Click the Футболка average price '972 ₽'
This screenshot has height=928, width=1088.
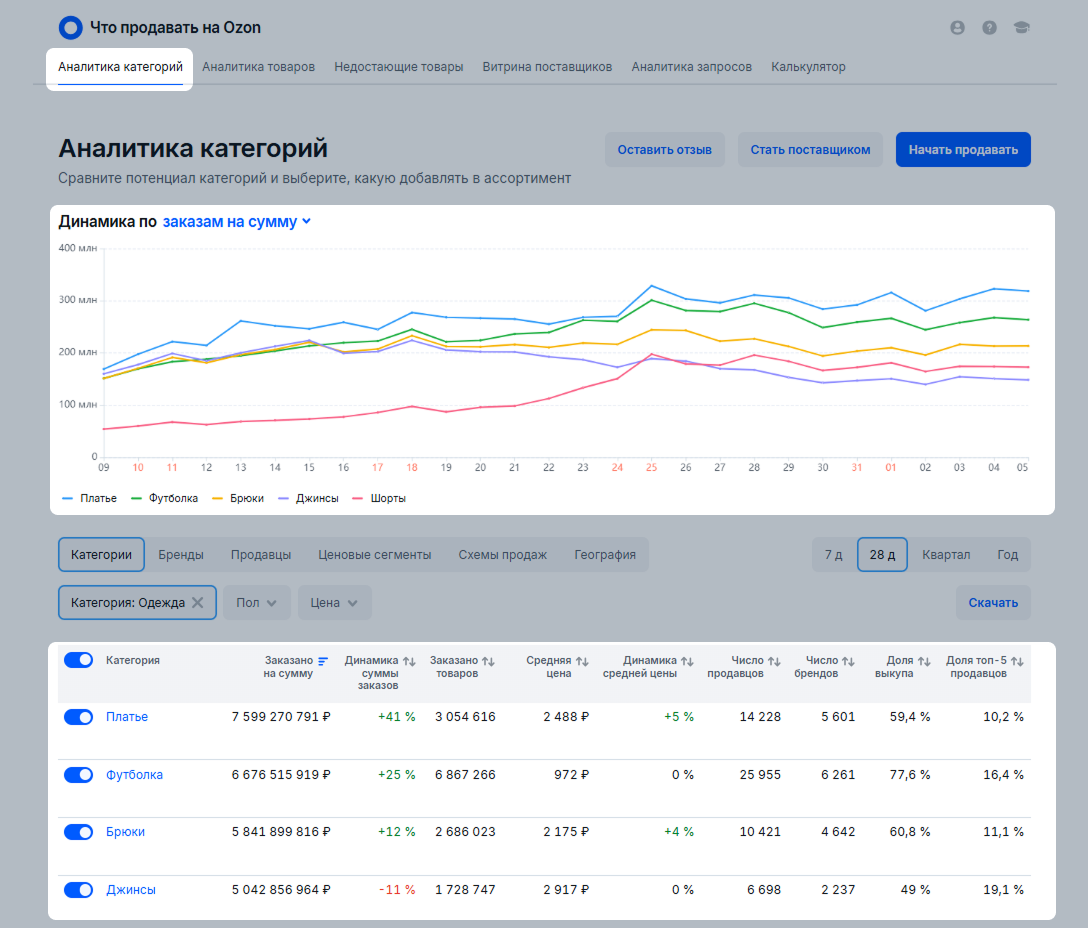(x=571, y=775)
